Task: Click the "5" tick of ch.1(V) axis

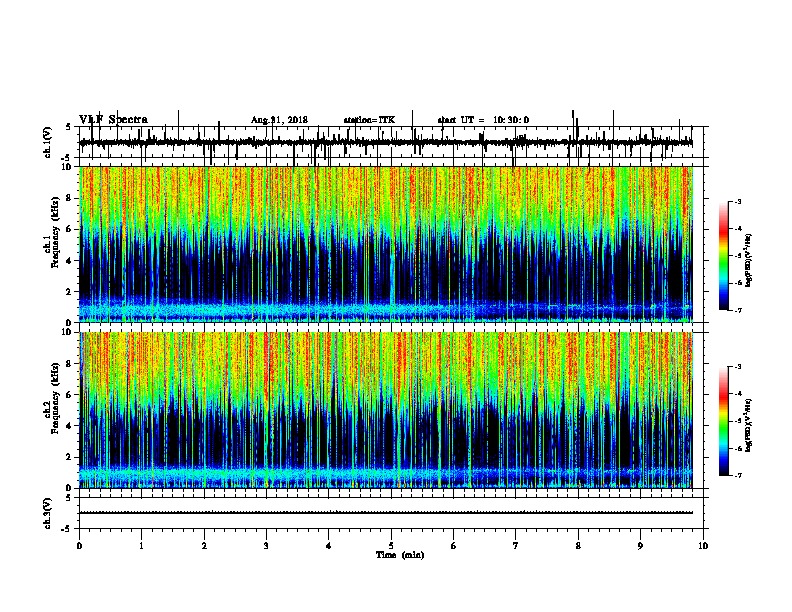Action: tap(69, 127)
